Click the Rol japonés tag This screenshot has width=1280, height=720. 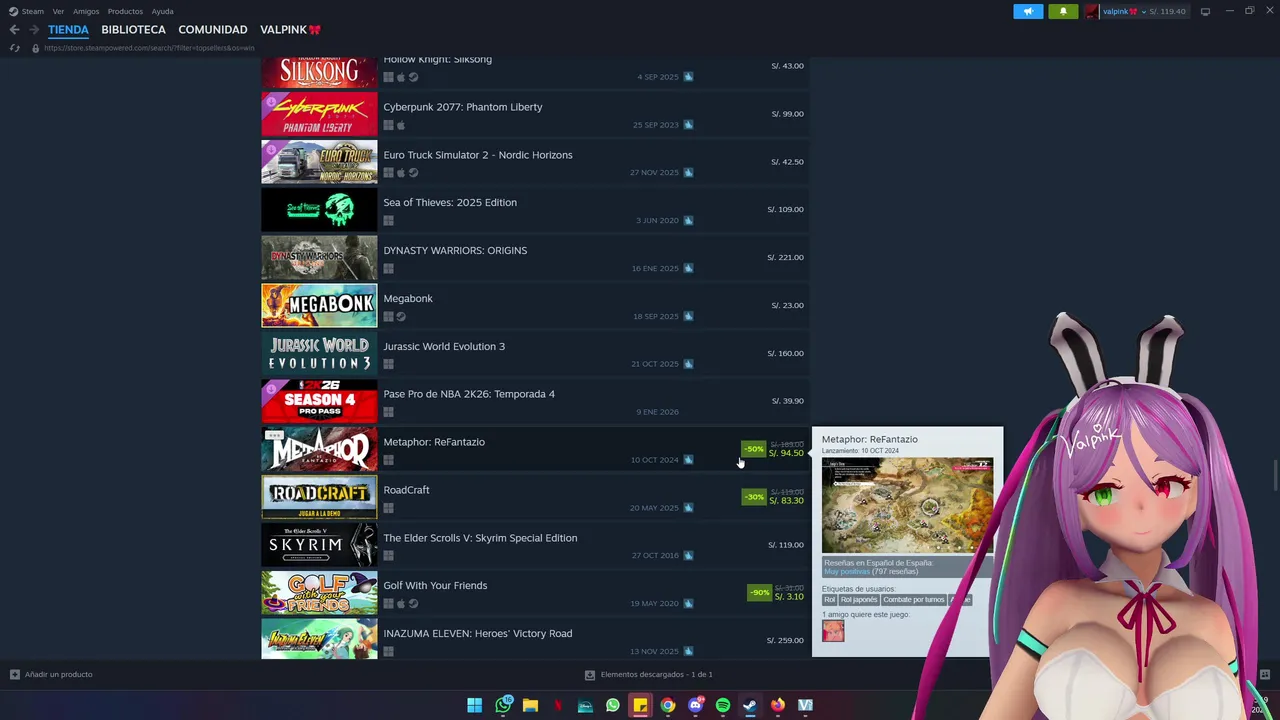(858, 600)
